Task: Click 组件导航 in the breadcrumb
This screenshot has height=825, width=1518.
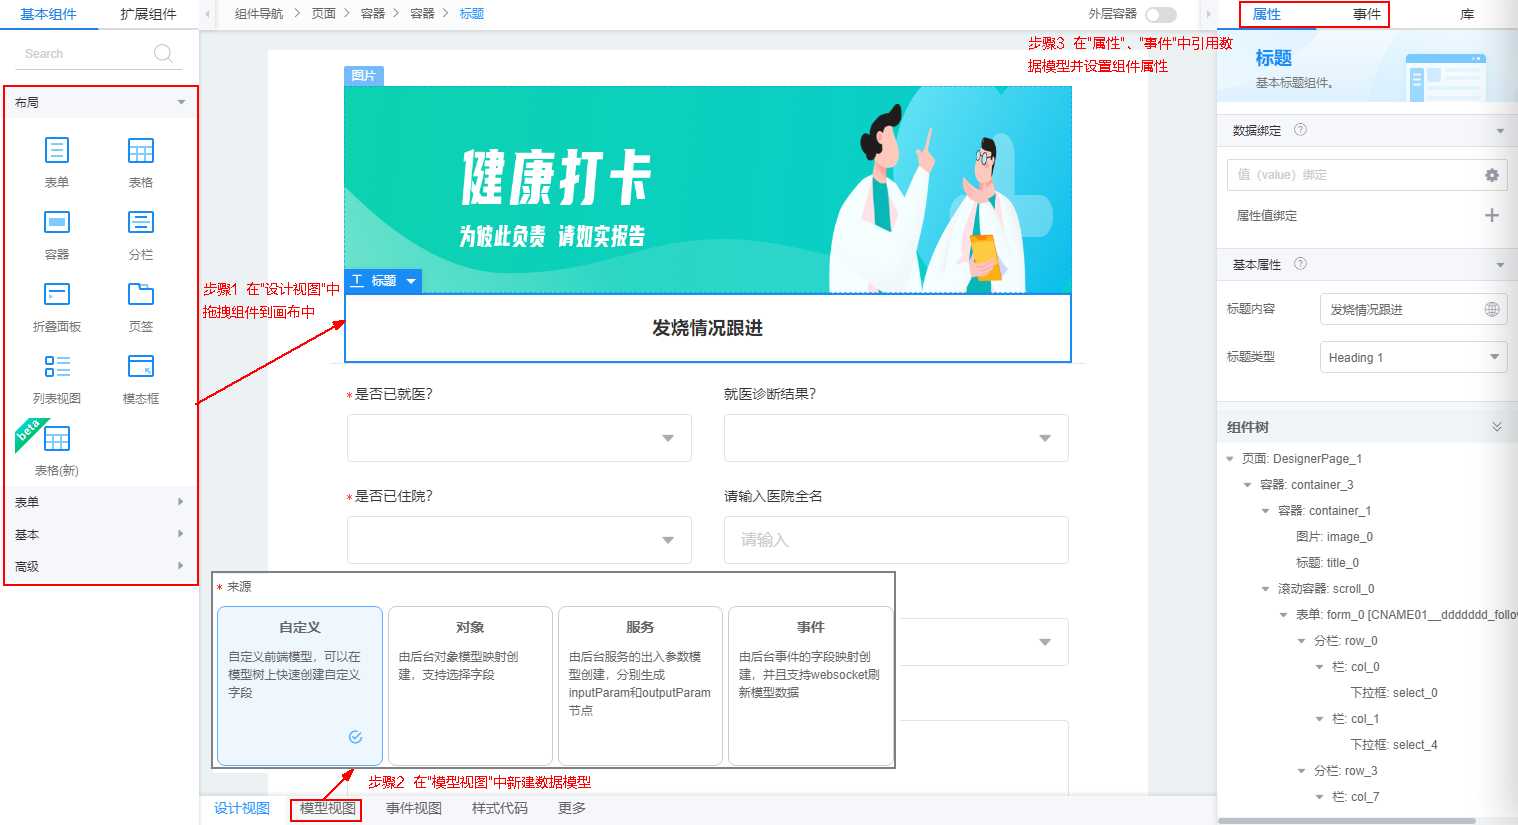Action: [259, 14]
